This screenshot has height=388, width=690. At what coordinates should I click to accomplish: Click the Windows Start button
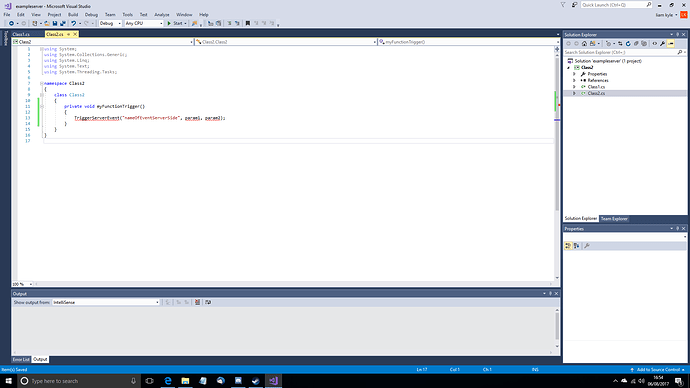pos(8,381)
